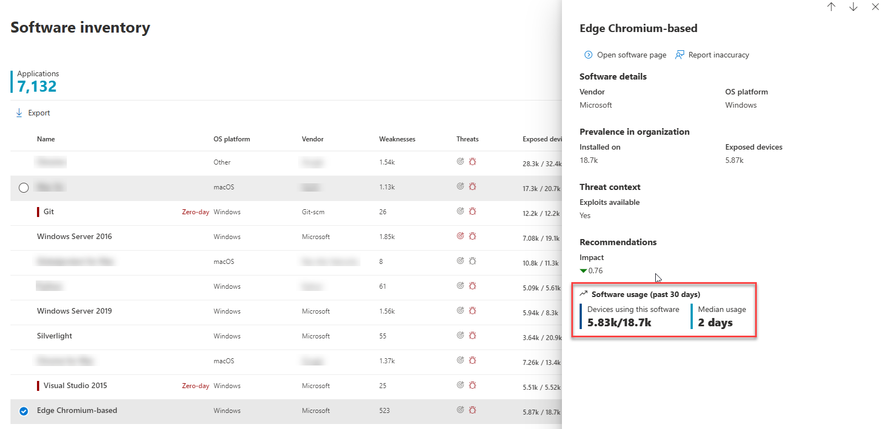Close the Edge Chromium-based details panel

[x=875, y=7]
